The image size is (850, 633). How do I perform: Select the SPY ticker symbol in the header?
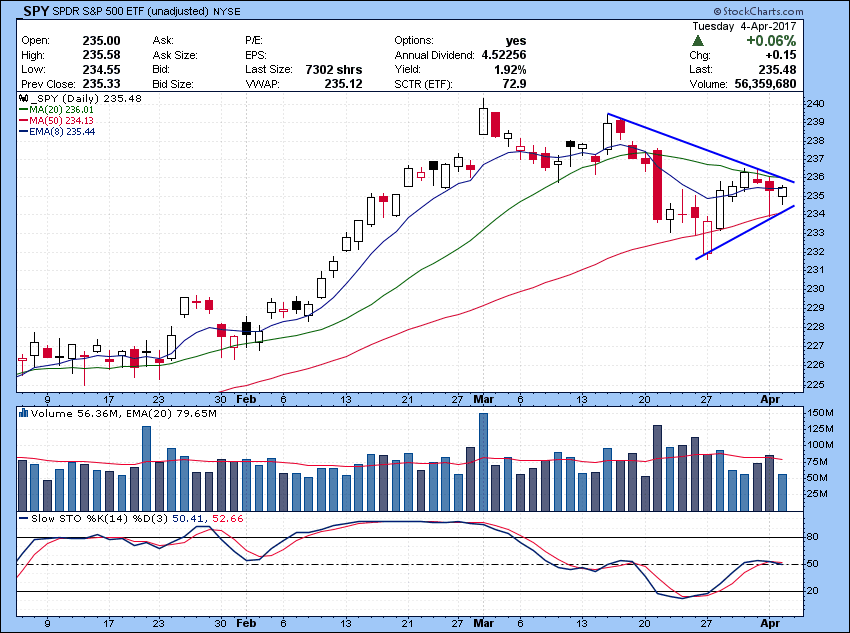pos(36,11)
